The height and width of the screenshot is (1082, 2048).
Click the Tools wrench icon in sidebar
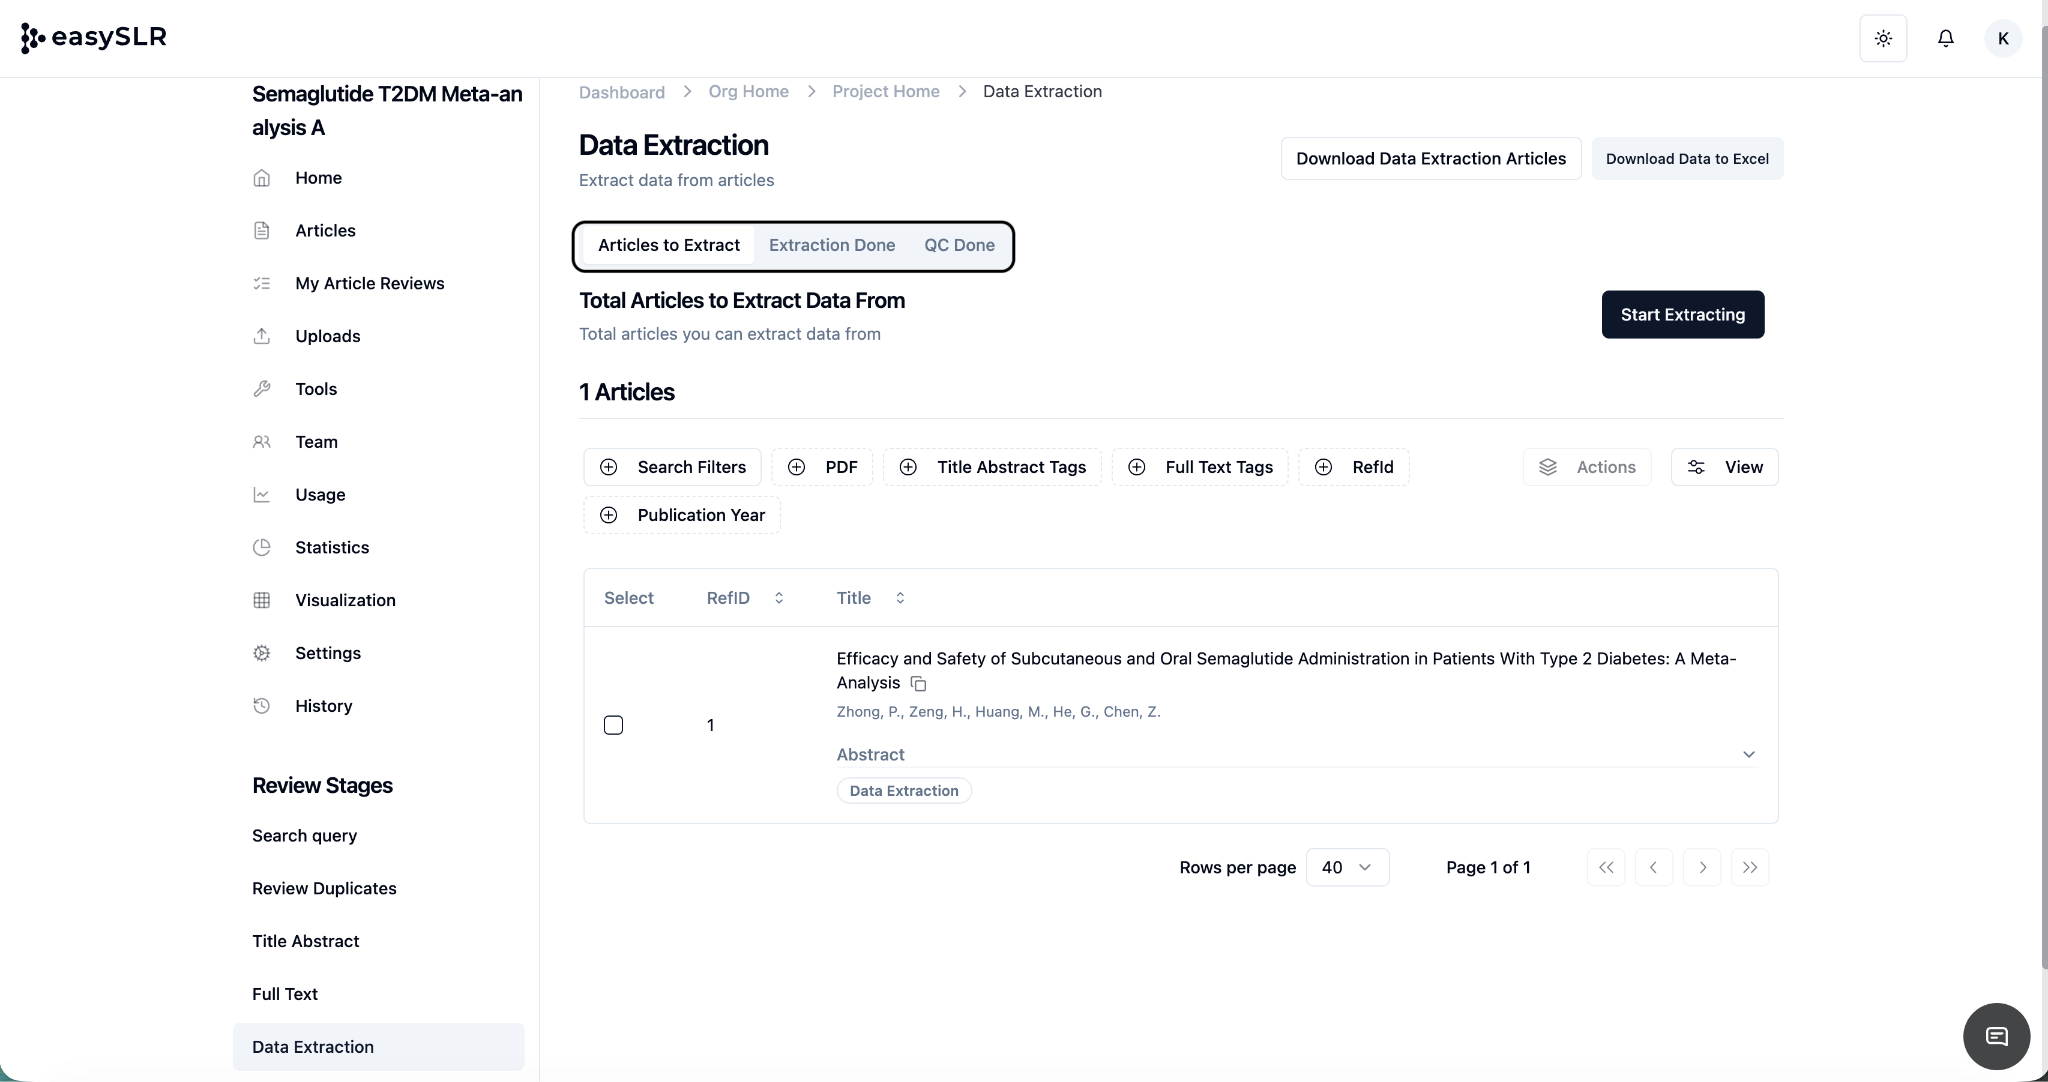[262, 389]
